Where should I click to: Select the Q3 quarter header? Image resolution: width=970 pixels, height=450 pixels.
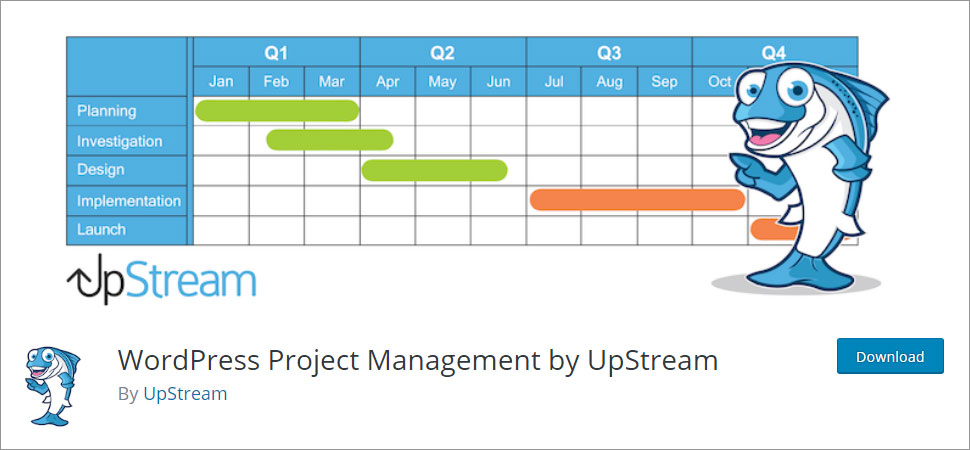[x=608, y=52]
